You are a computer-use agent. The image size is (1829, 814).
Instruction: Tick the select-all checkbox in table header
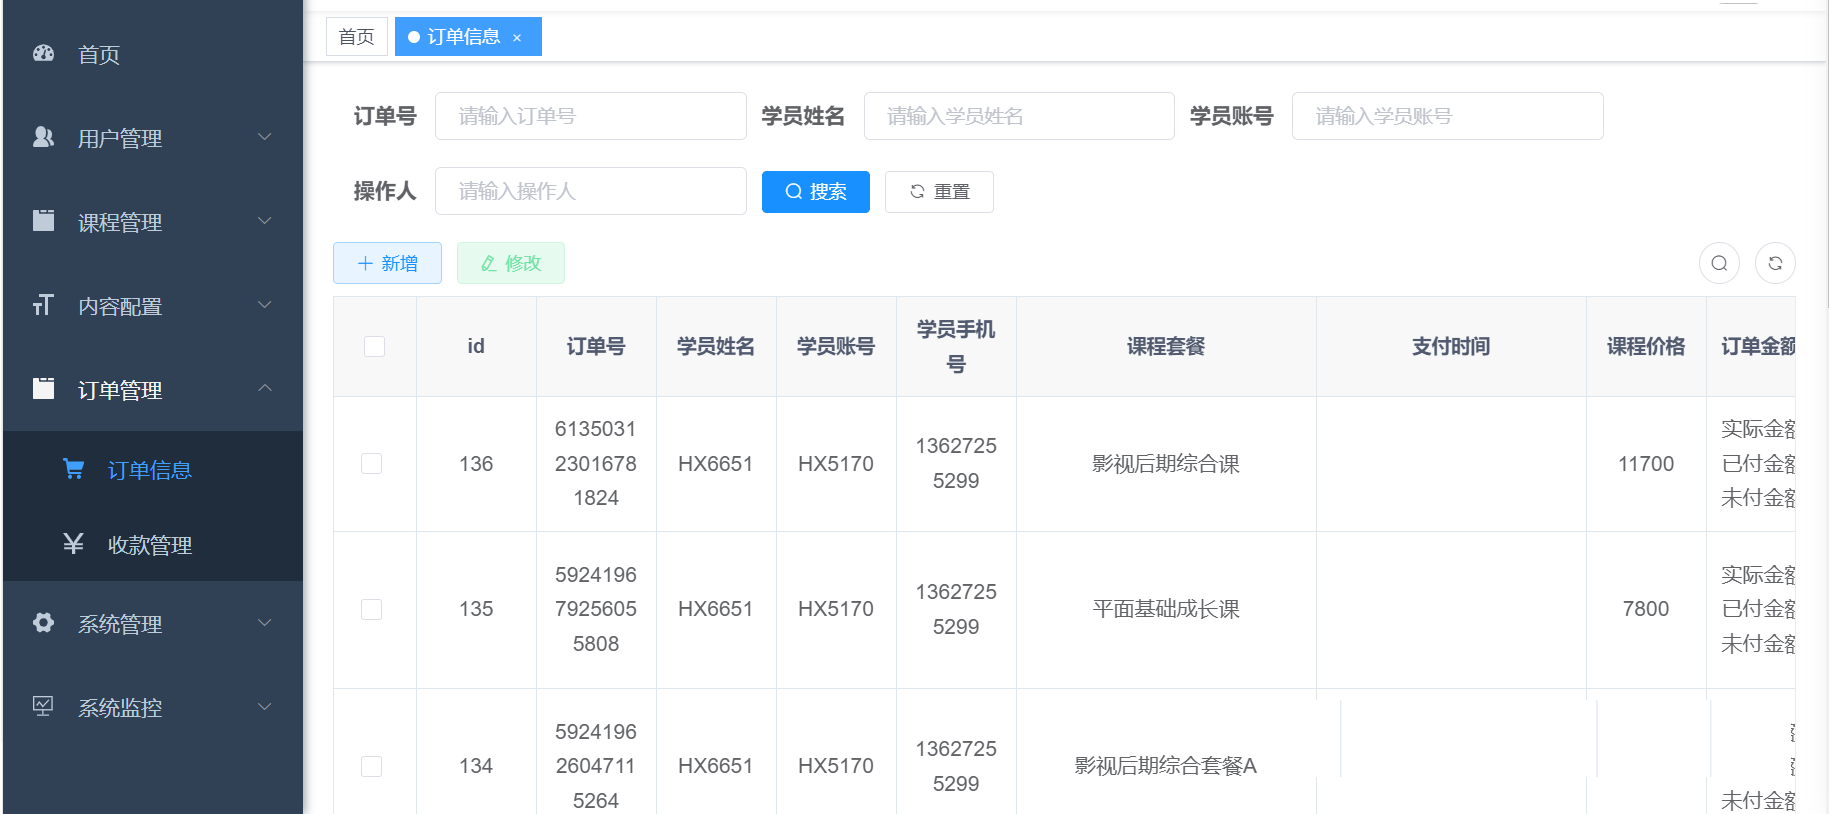[374, 346]
